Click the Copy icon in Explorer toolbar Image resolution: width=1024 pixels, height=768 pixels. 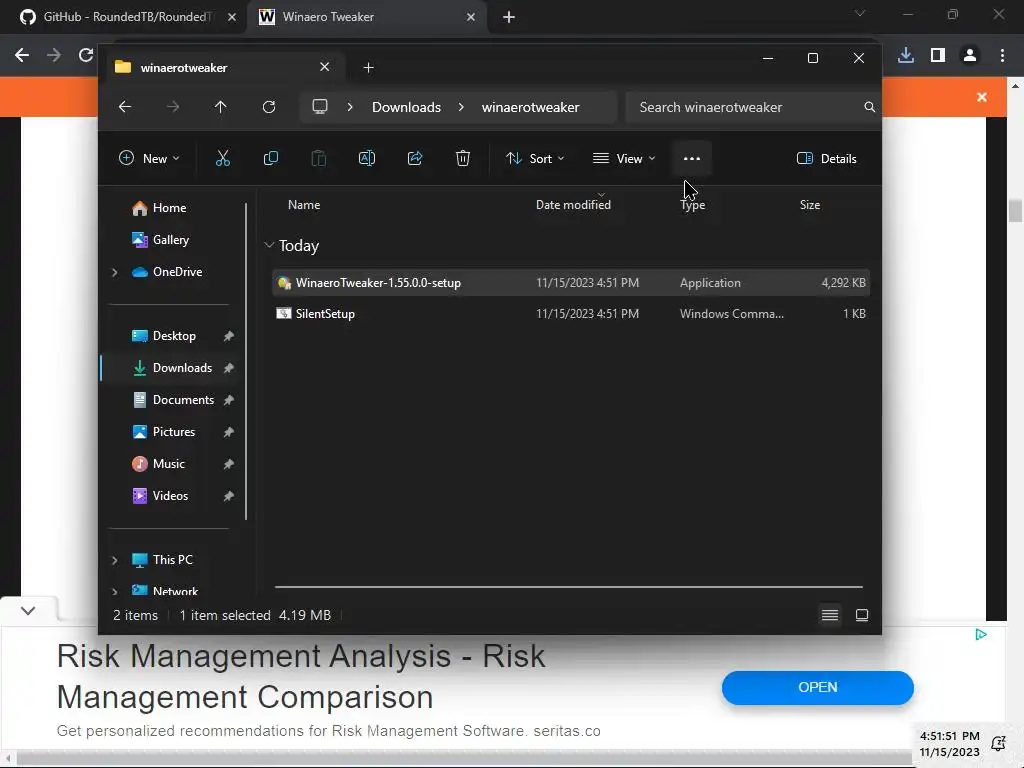(x=270, y=158)
